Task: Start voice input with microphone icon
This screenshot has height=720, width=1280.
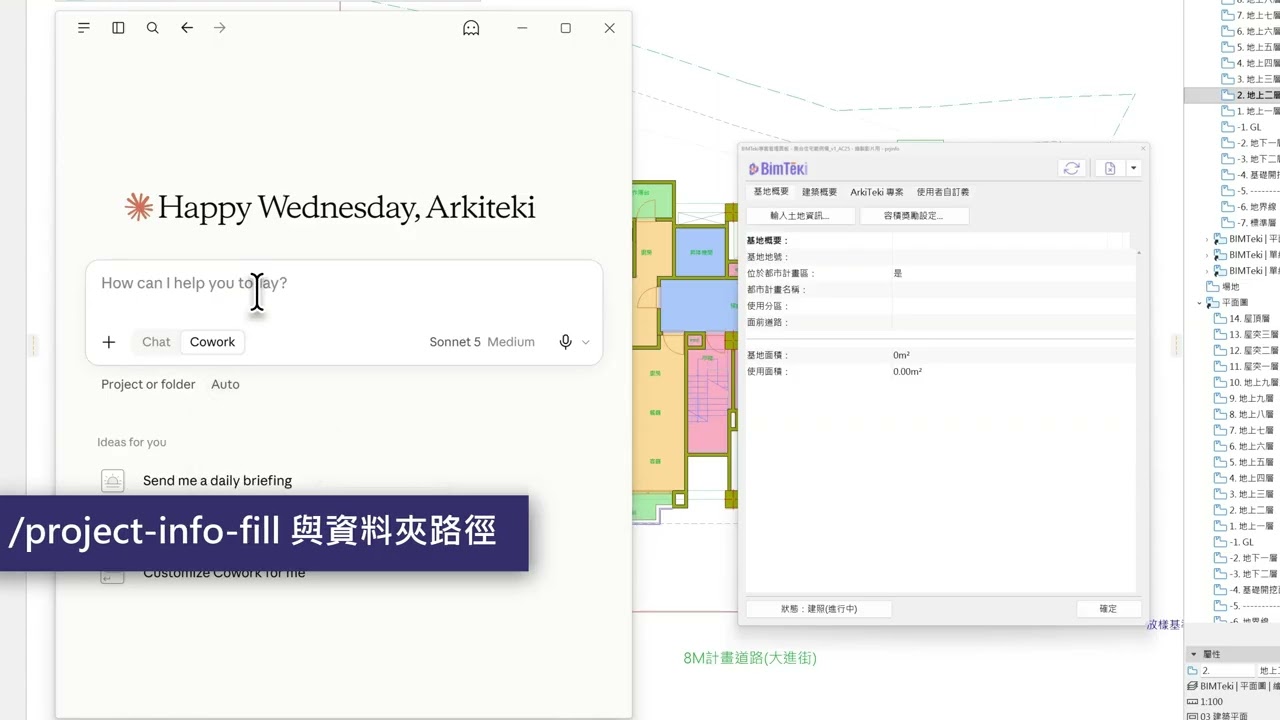Action: (565, 342)
